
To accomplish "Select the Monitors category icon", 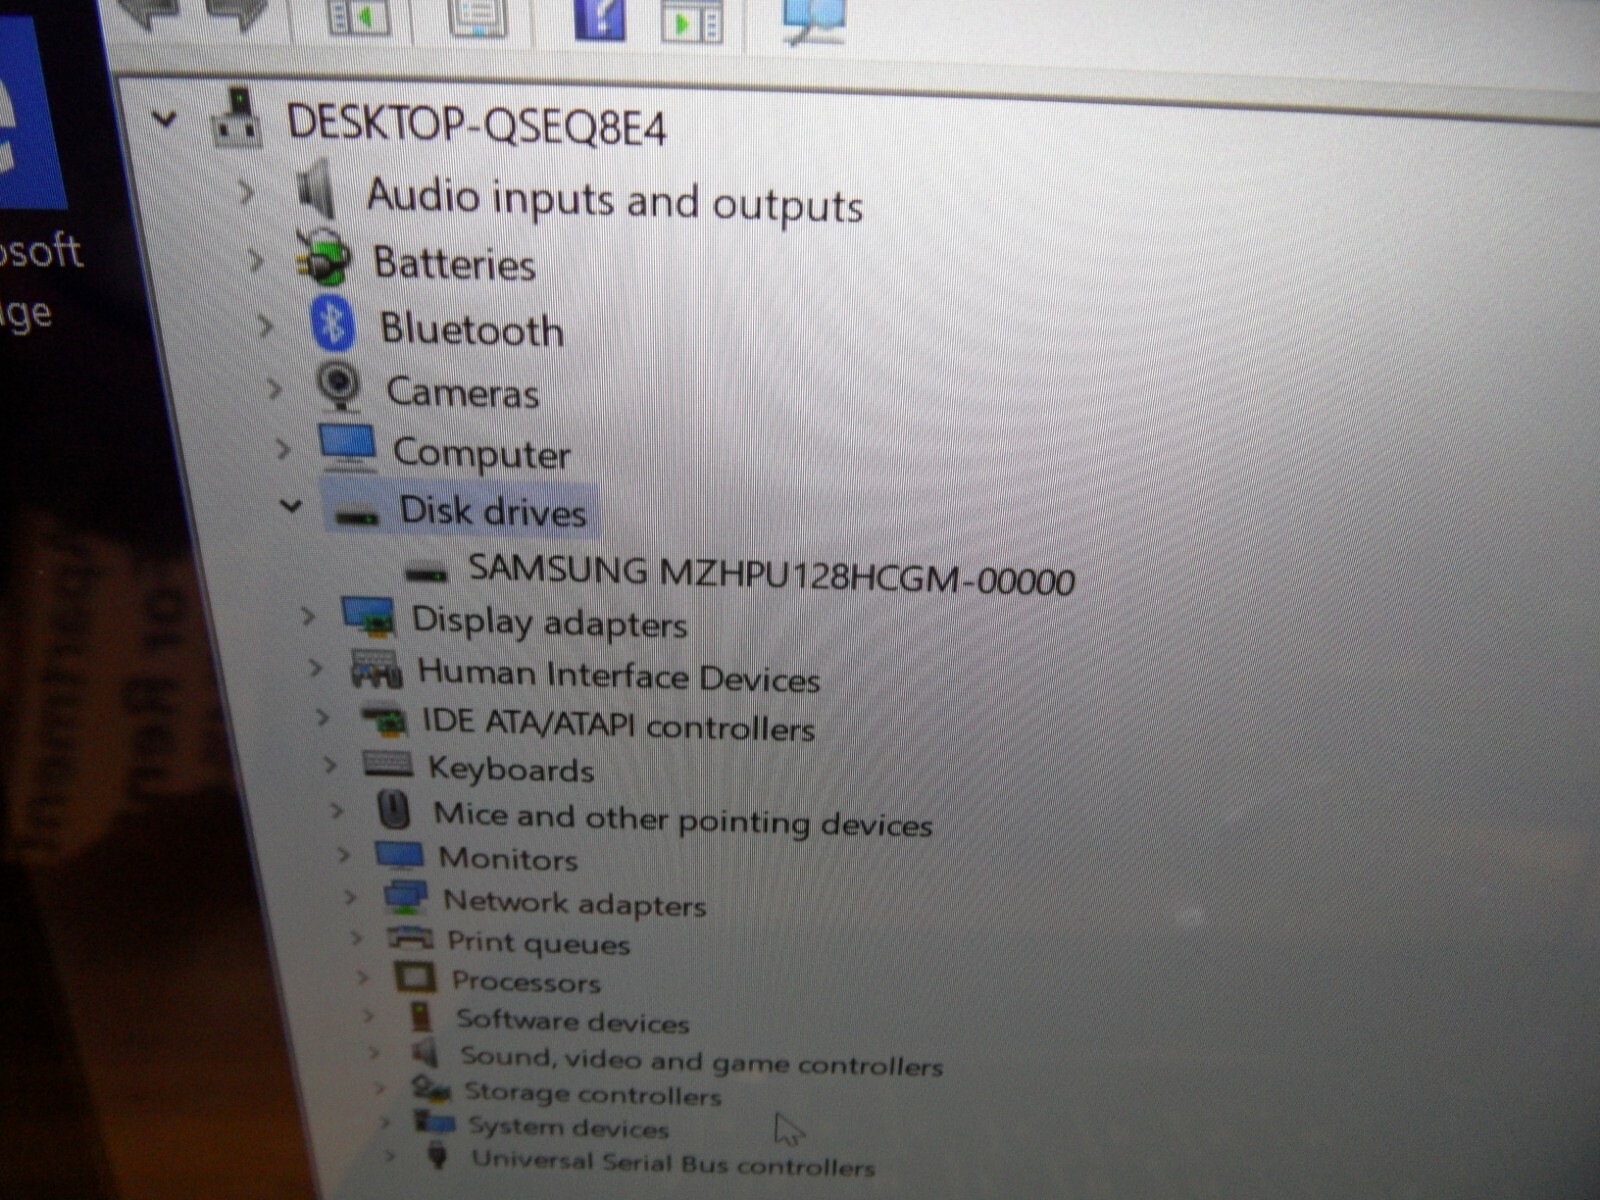I will pos(399,855).
